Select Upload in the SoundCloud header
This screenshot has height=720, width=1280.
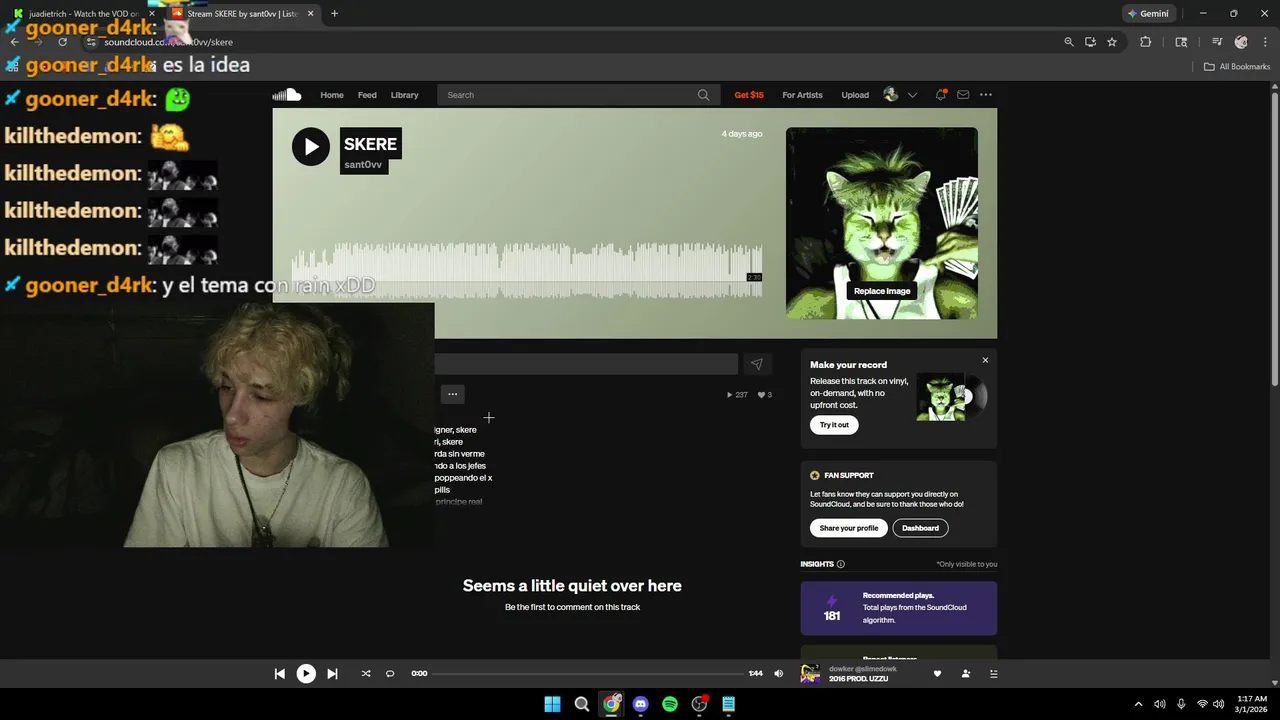tap(855, 95)
